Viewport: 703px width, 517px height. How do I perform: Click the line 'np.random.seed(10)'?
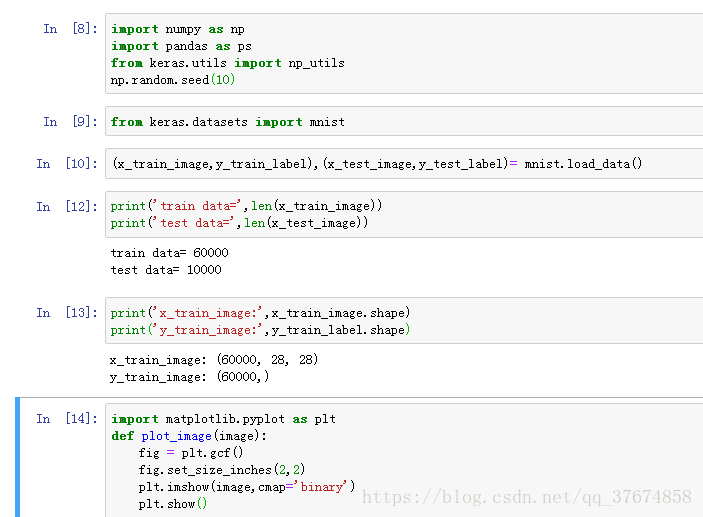(173, 80)
